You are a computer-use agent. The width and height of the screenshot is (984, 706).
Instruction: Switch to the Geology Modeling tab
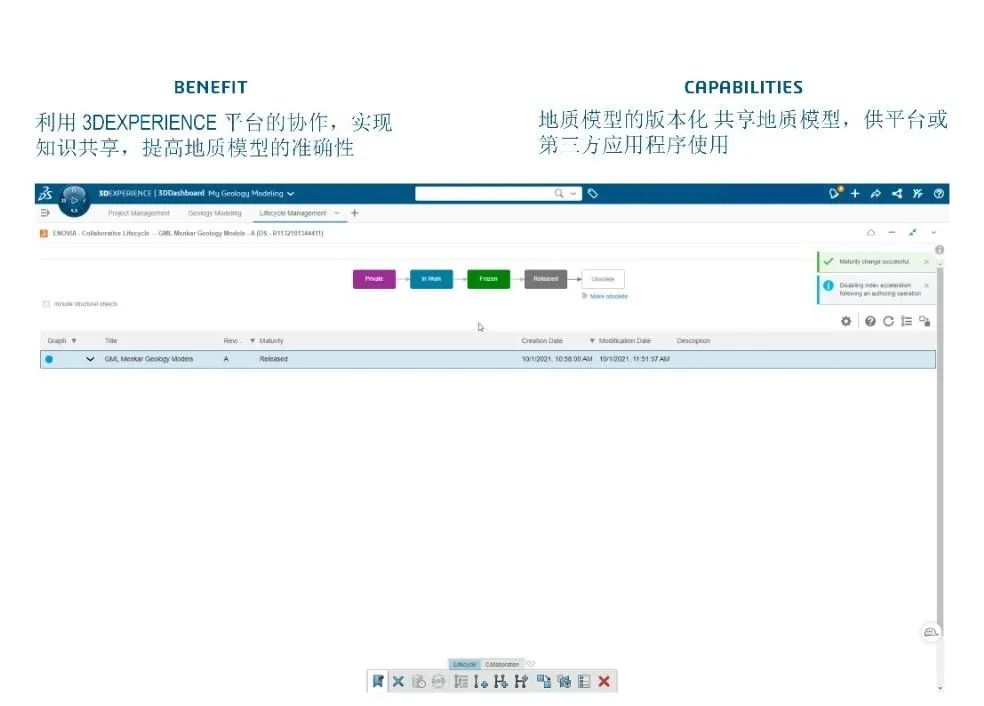[x=214, y=213]
